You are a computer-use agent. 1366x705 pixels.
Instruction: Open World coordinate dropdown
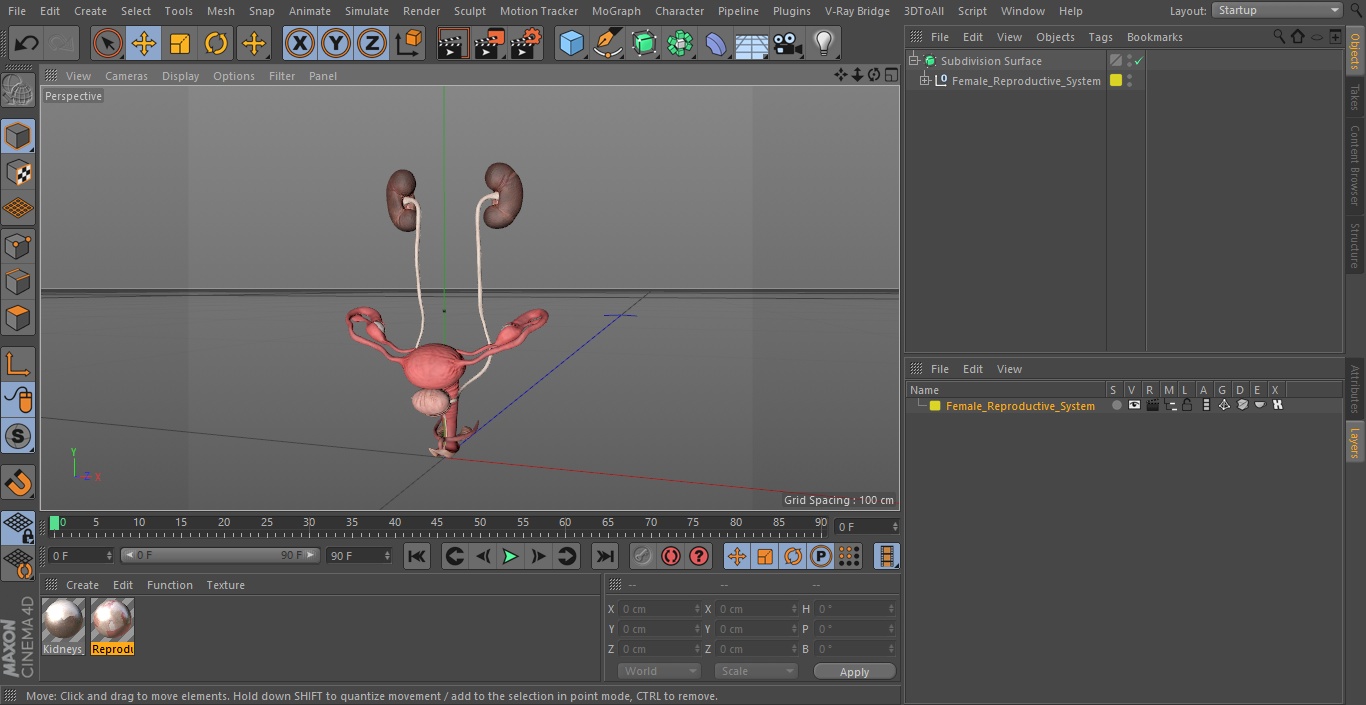[658, 671]
